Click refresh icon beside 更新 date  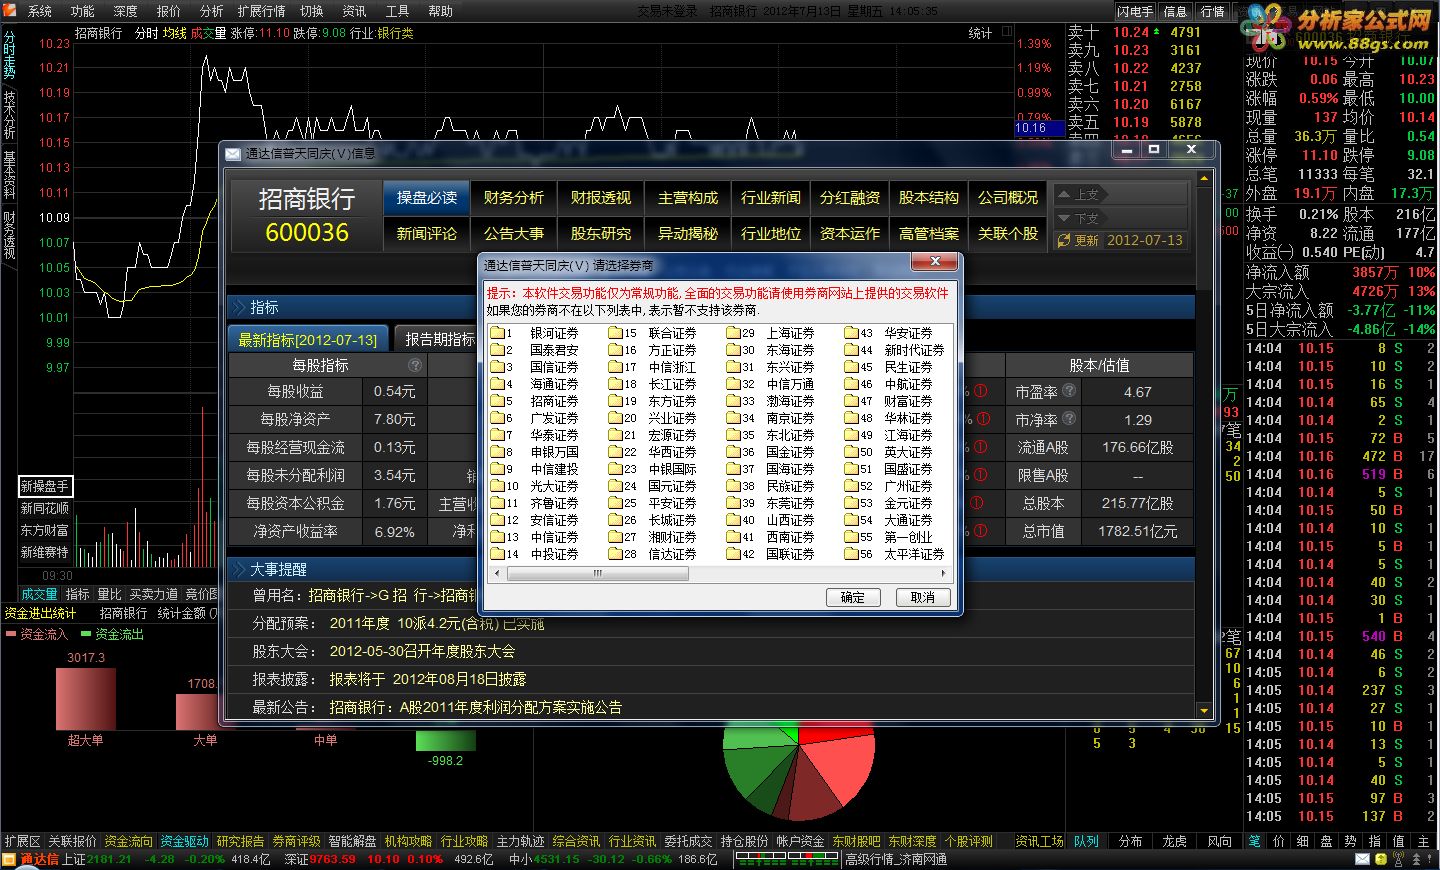coord(1064,241)
